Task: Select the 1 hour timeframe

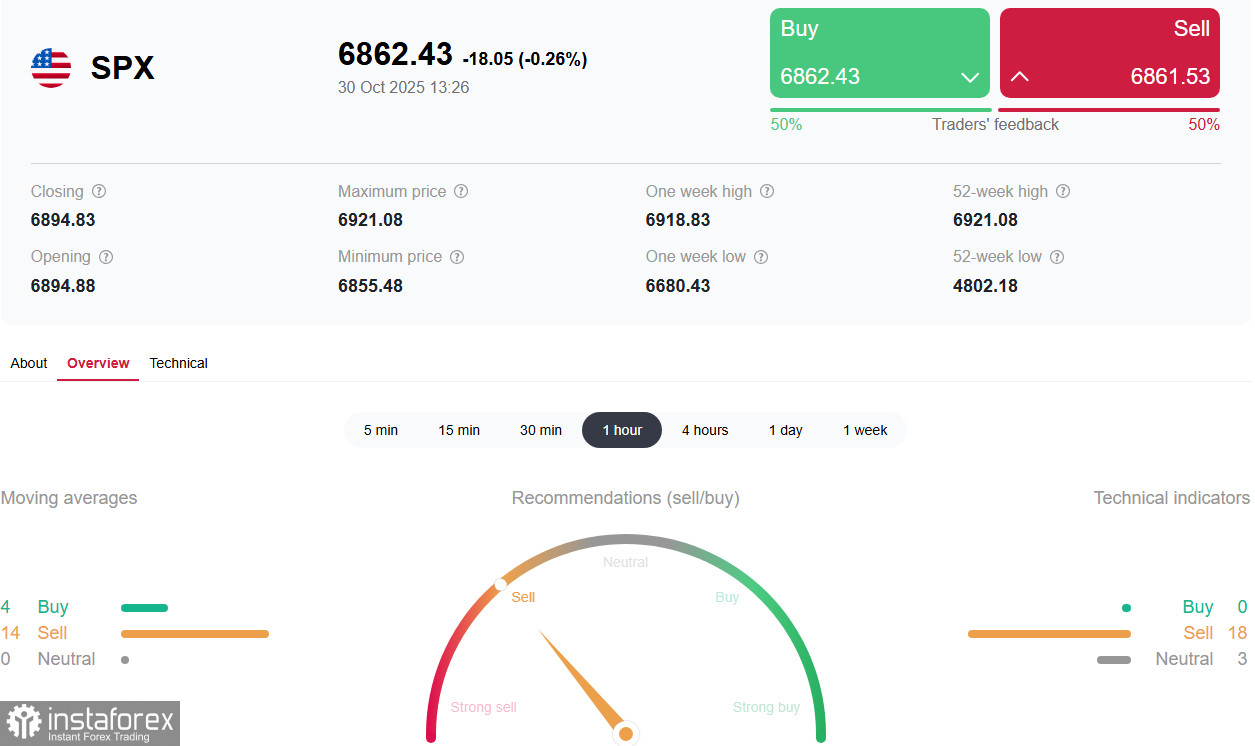Action: click(x=622, y=430)
